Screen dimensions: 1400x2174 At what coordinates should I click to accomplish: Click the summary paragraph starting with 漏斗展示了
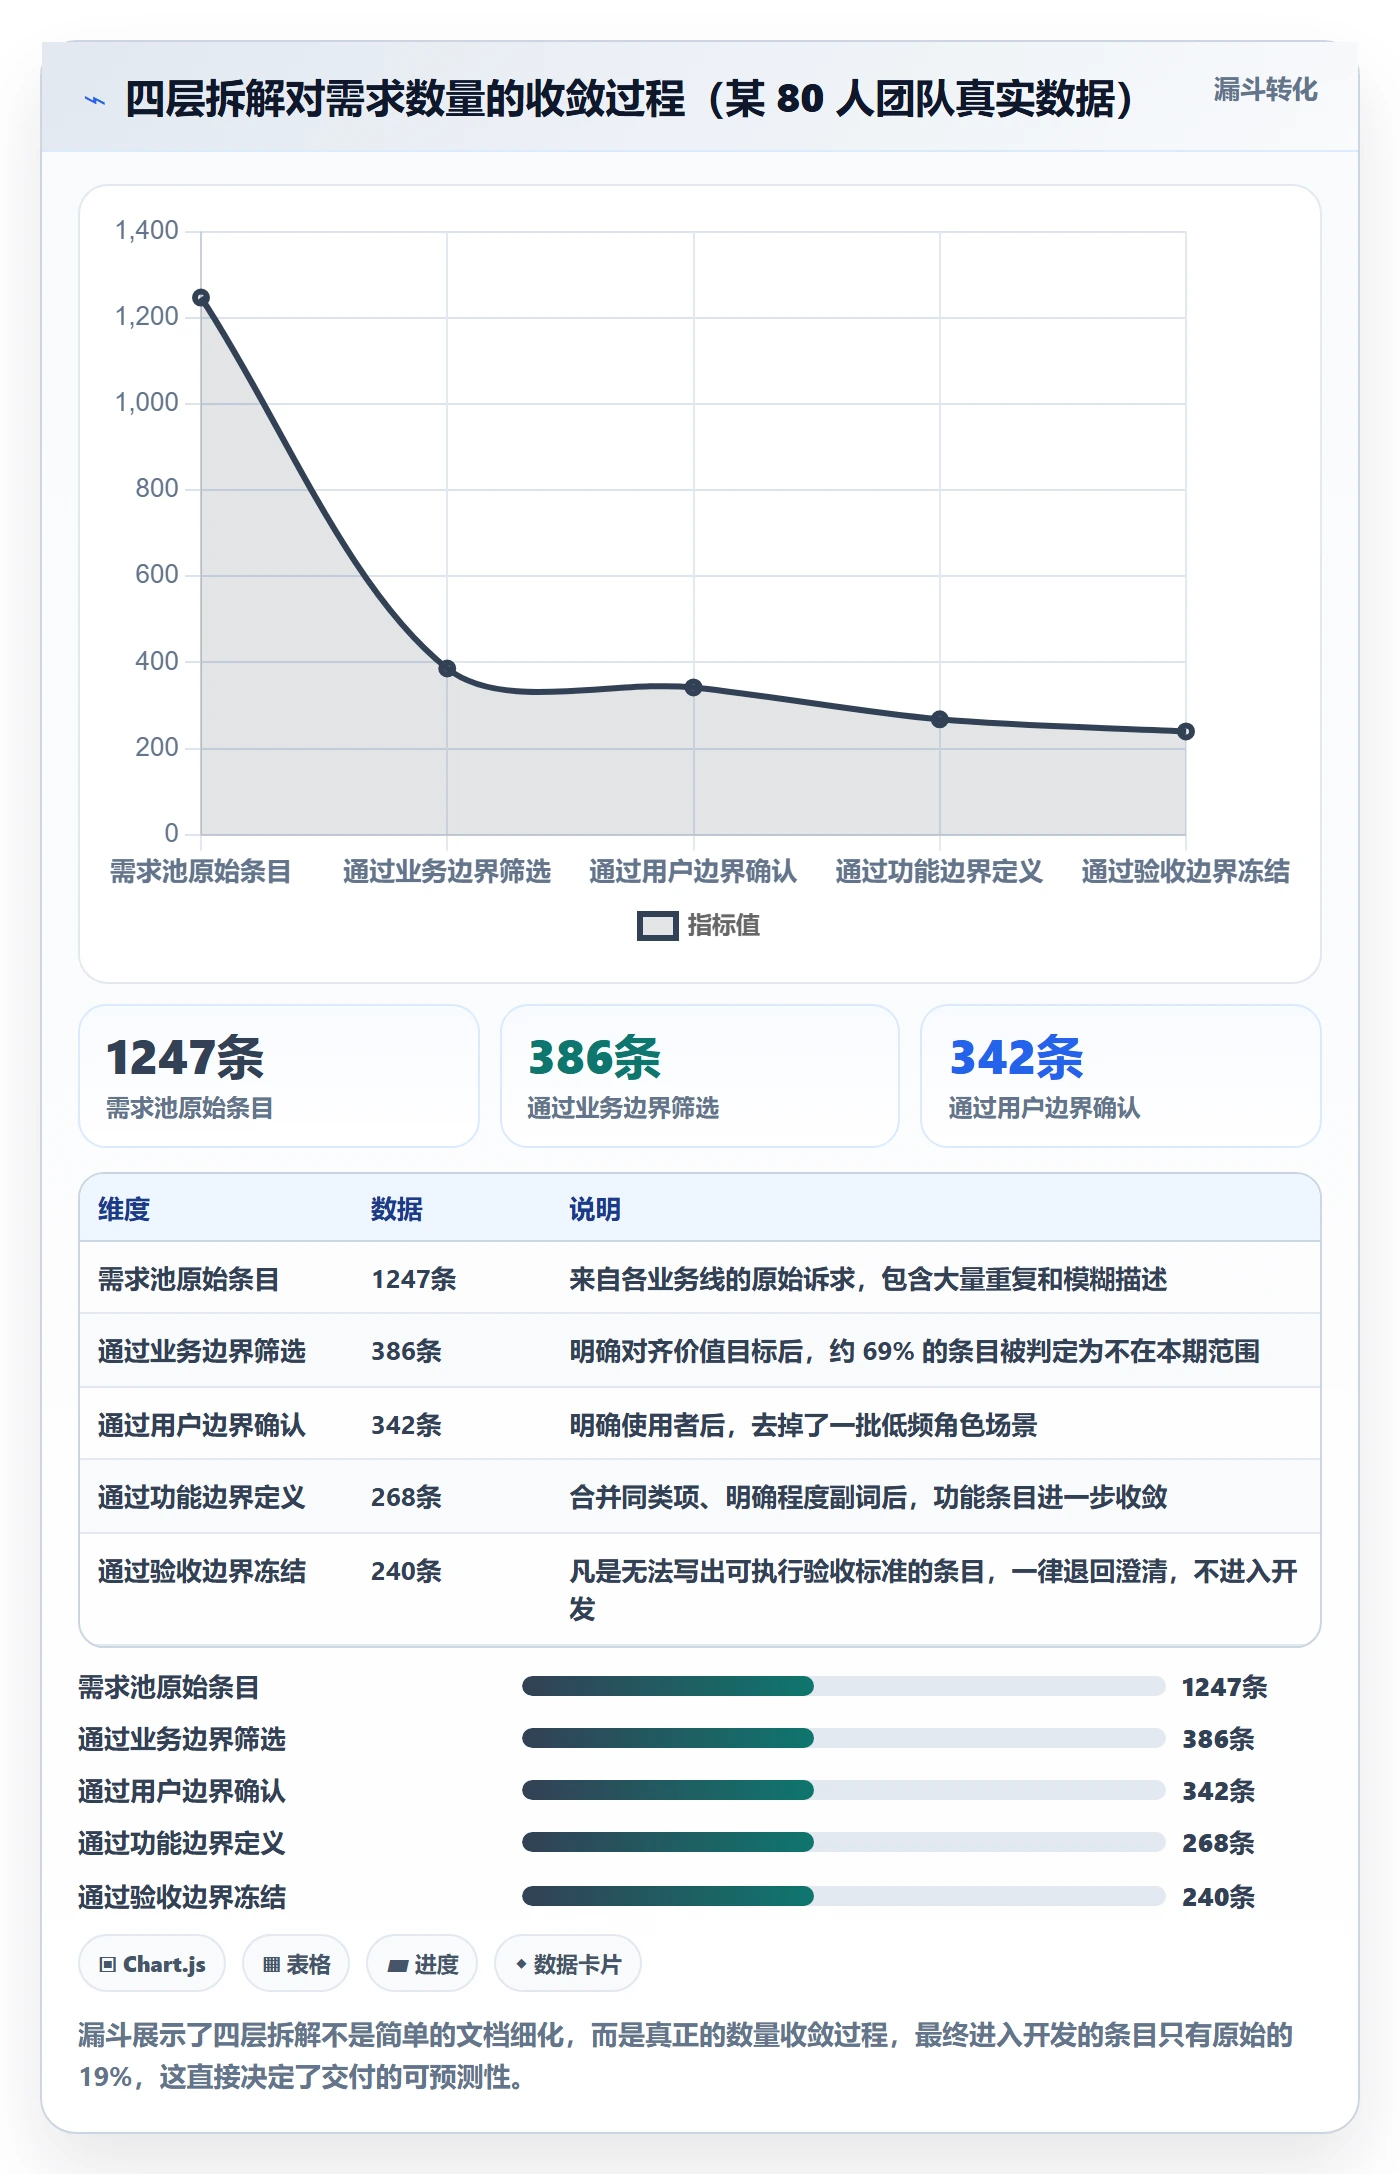click(x=686, y=2055)
